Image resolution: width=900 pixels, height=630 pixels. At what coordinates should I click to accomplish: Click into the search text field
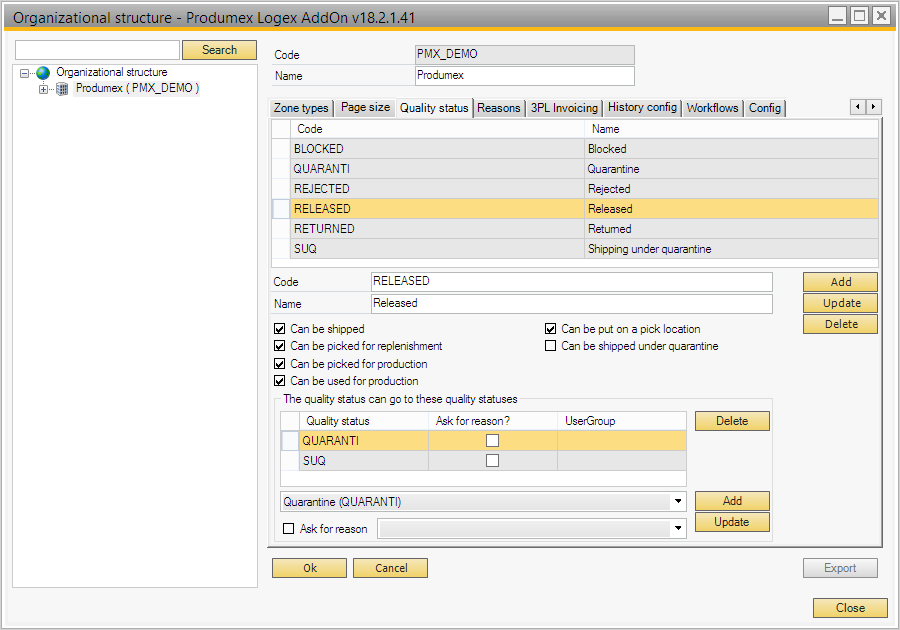click(x=97, y=50)
